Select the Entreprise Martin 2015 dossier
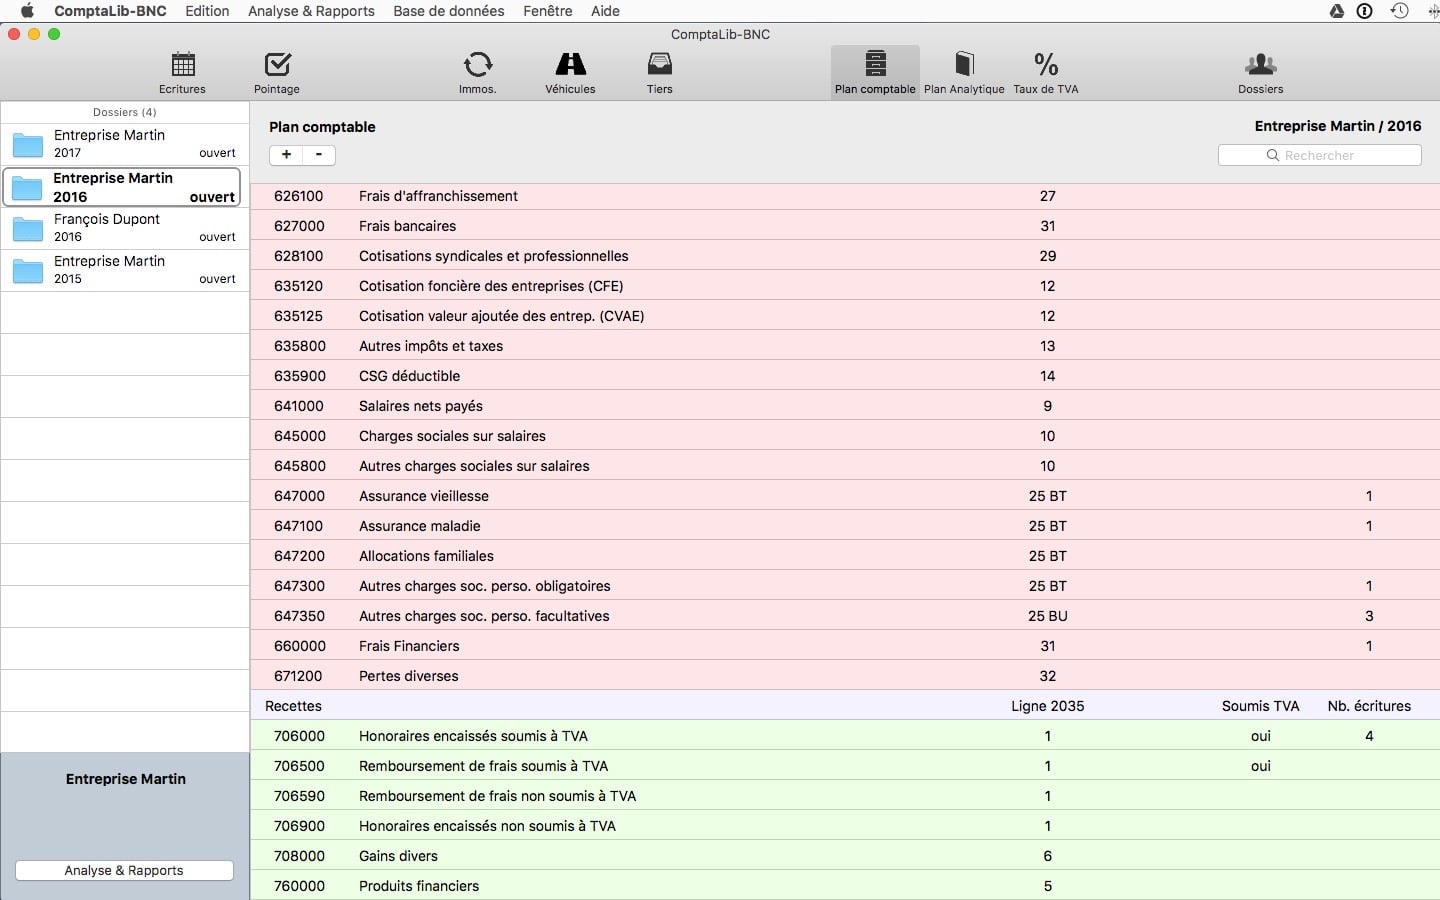 pyautogui.click(x=125, y=270)
